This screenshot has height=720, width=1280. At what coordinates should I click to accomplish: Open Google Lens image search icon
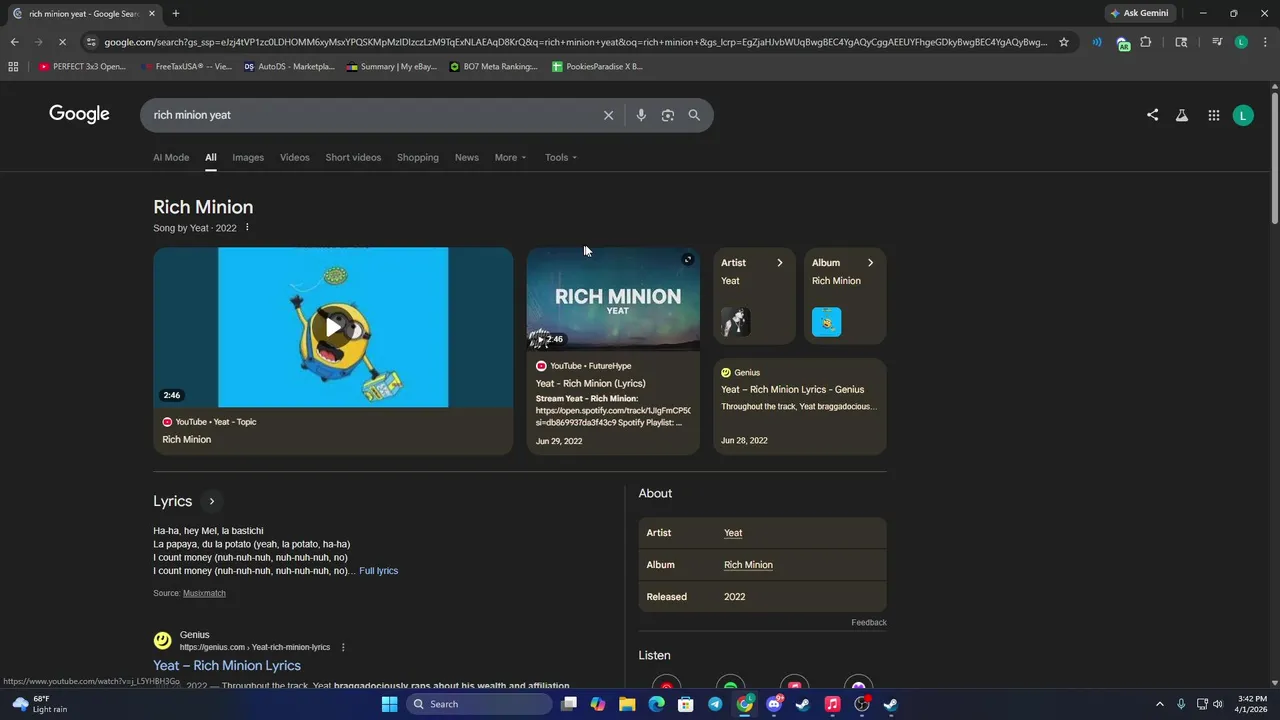668,115
